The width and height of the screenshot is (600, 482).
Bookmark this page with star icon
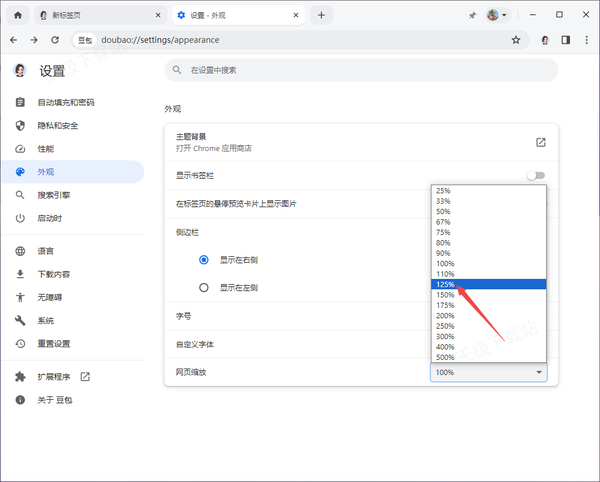tap(515, 40)
